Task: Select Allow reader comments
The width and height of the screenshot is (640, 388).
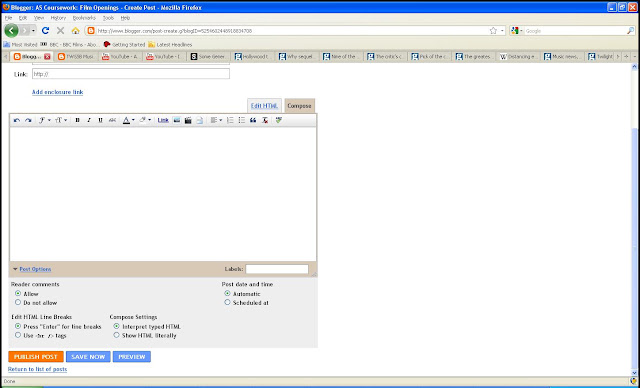Action: coord(18,293)
